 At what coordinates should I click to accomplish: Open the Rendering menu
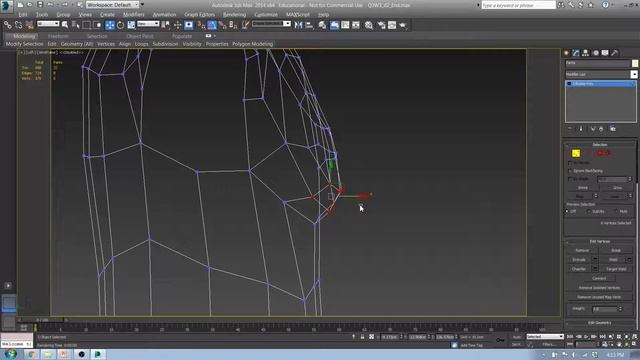coord(234,14)
